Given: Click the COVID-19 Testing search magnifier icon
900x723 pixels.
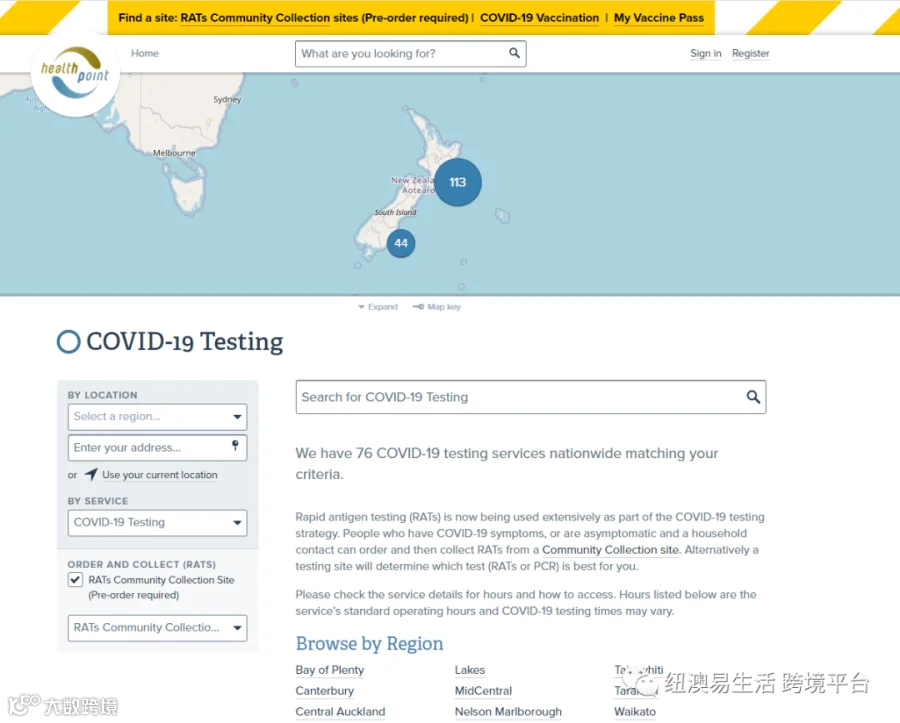Looking at the screenshot, I should [x=753, y=397].
